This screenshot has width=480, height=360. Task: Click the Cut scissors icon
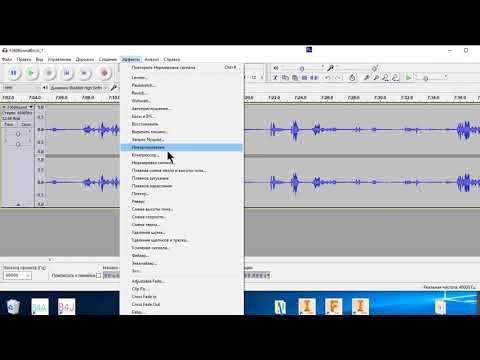[x=275, y=78]
